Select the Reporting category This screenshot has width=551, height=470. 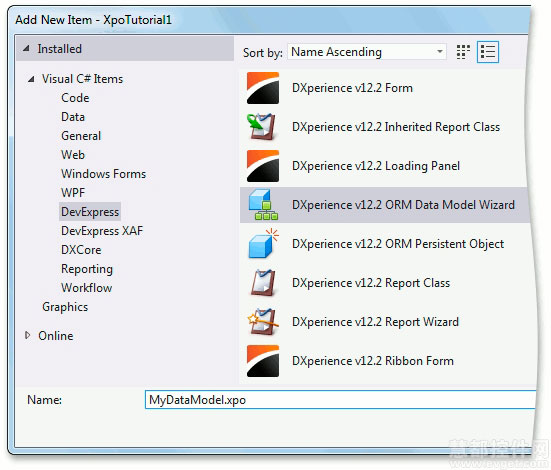pos(87,269)
